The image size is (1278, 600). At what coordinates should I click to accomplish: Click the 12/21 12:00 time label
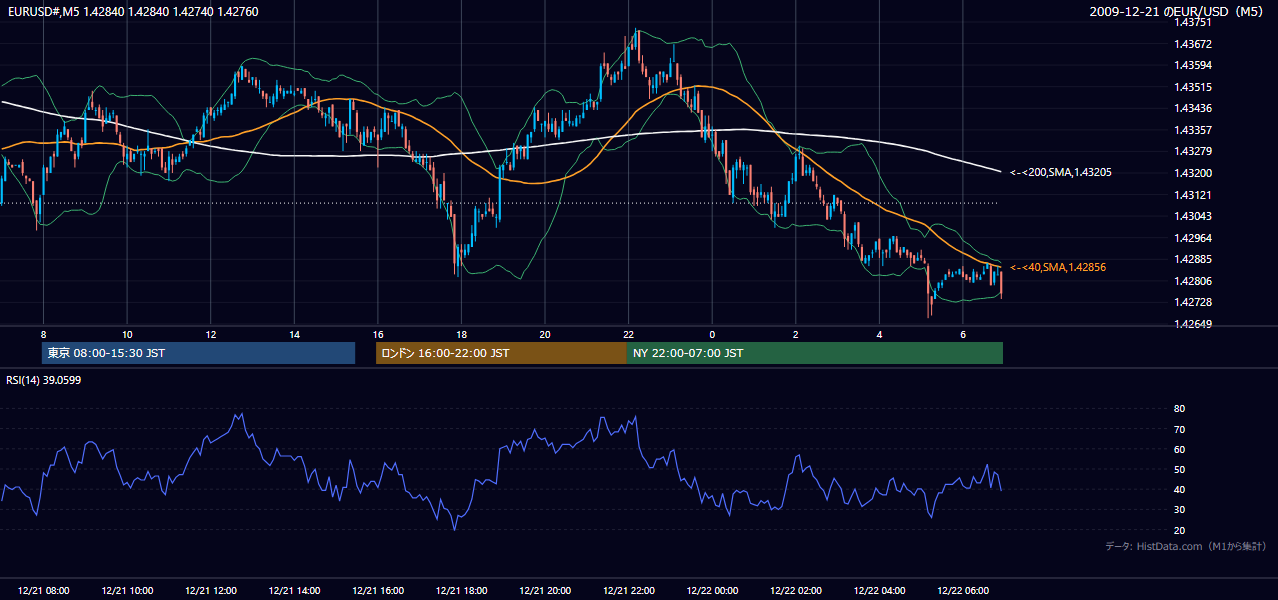click(x=210, y=591)
